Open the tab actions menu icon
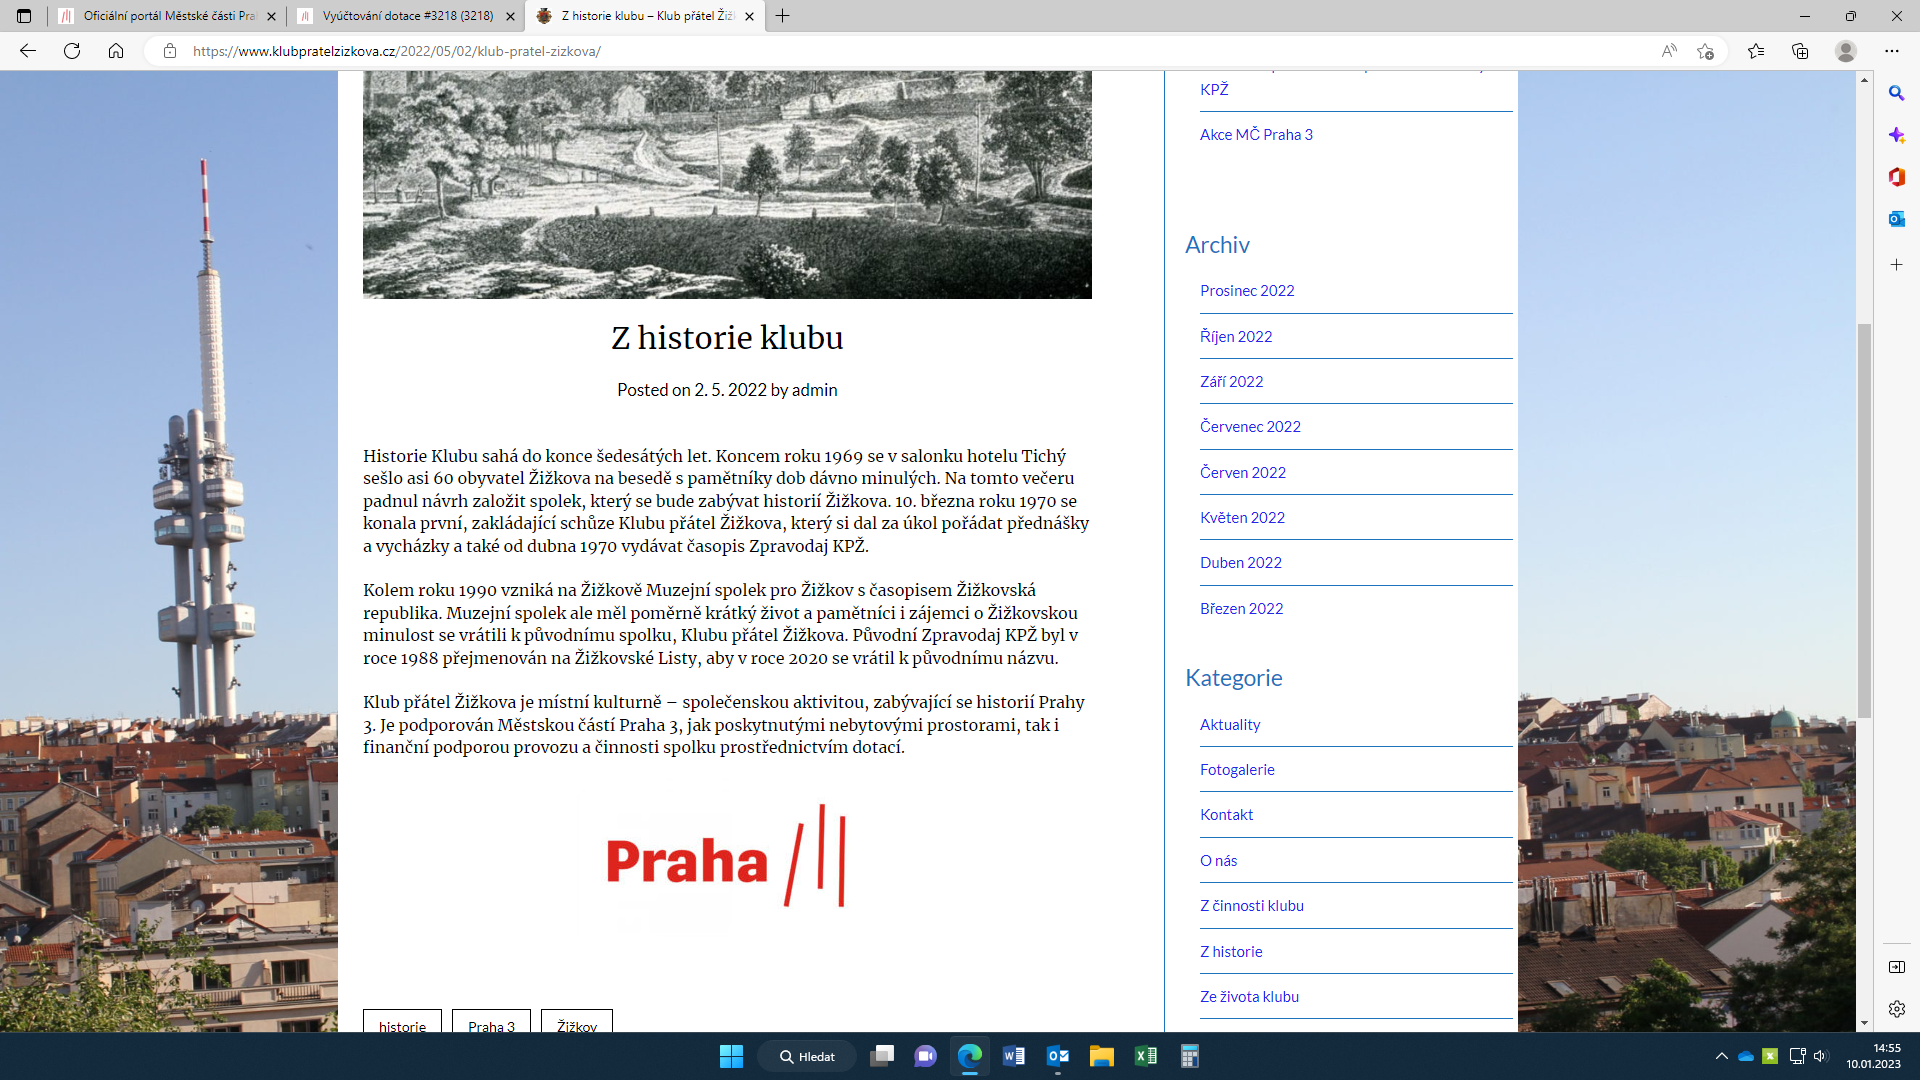Screen dimensions: 1920x1080 click(x=24, y=16)
